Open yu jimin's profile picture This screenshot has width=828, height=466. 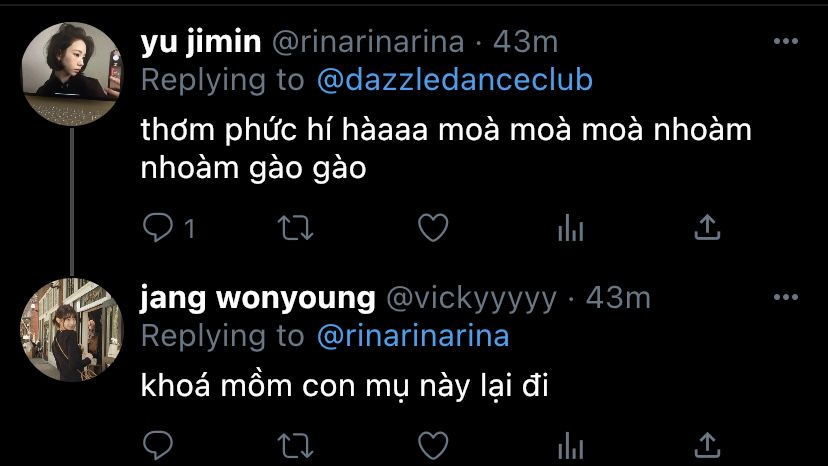tap(72, 73)
